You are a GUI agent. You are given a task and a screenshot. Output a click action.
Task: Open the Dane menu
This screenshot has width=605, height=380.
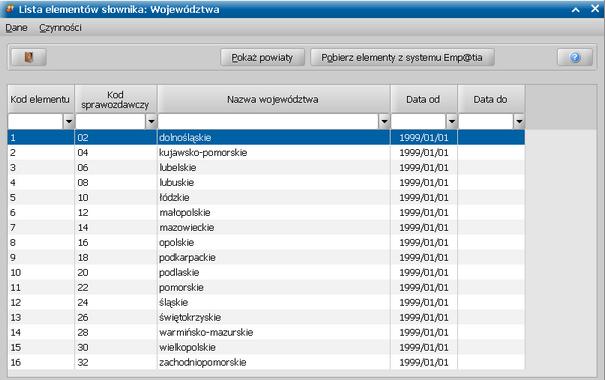click(16, 28)
